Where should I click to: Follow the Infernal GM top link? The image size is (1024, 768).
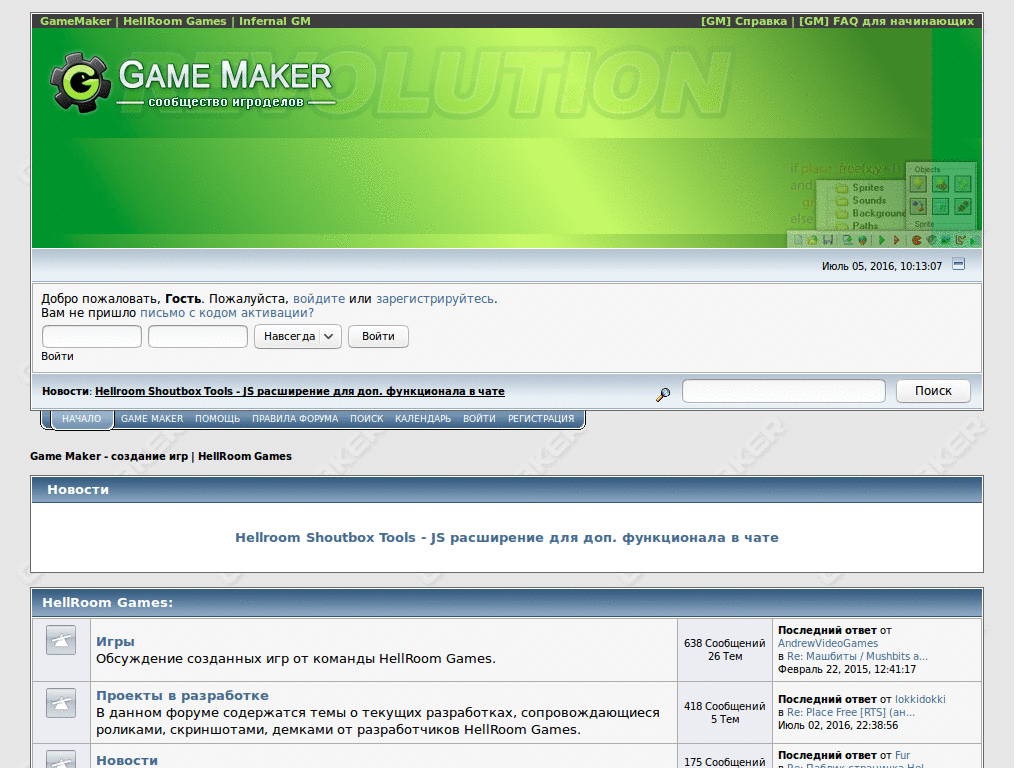tap(274, 21)
